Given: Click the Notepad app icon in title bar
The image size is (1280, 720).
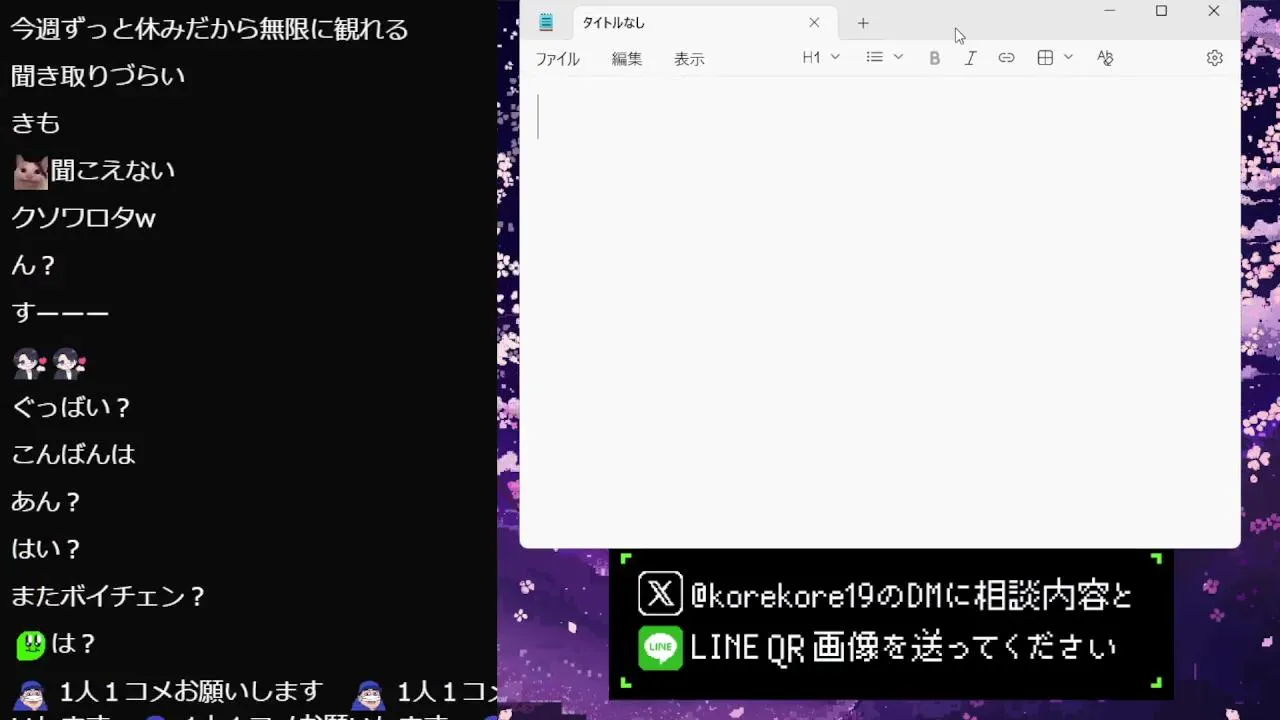Looking at the screenshot, I should [x=546, y=23].
